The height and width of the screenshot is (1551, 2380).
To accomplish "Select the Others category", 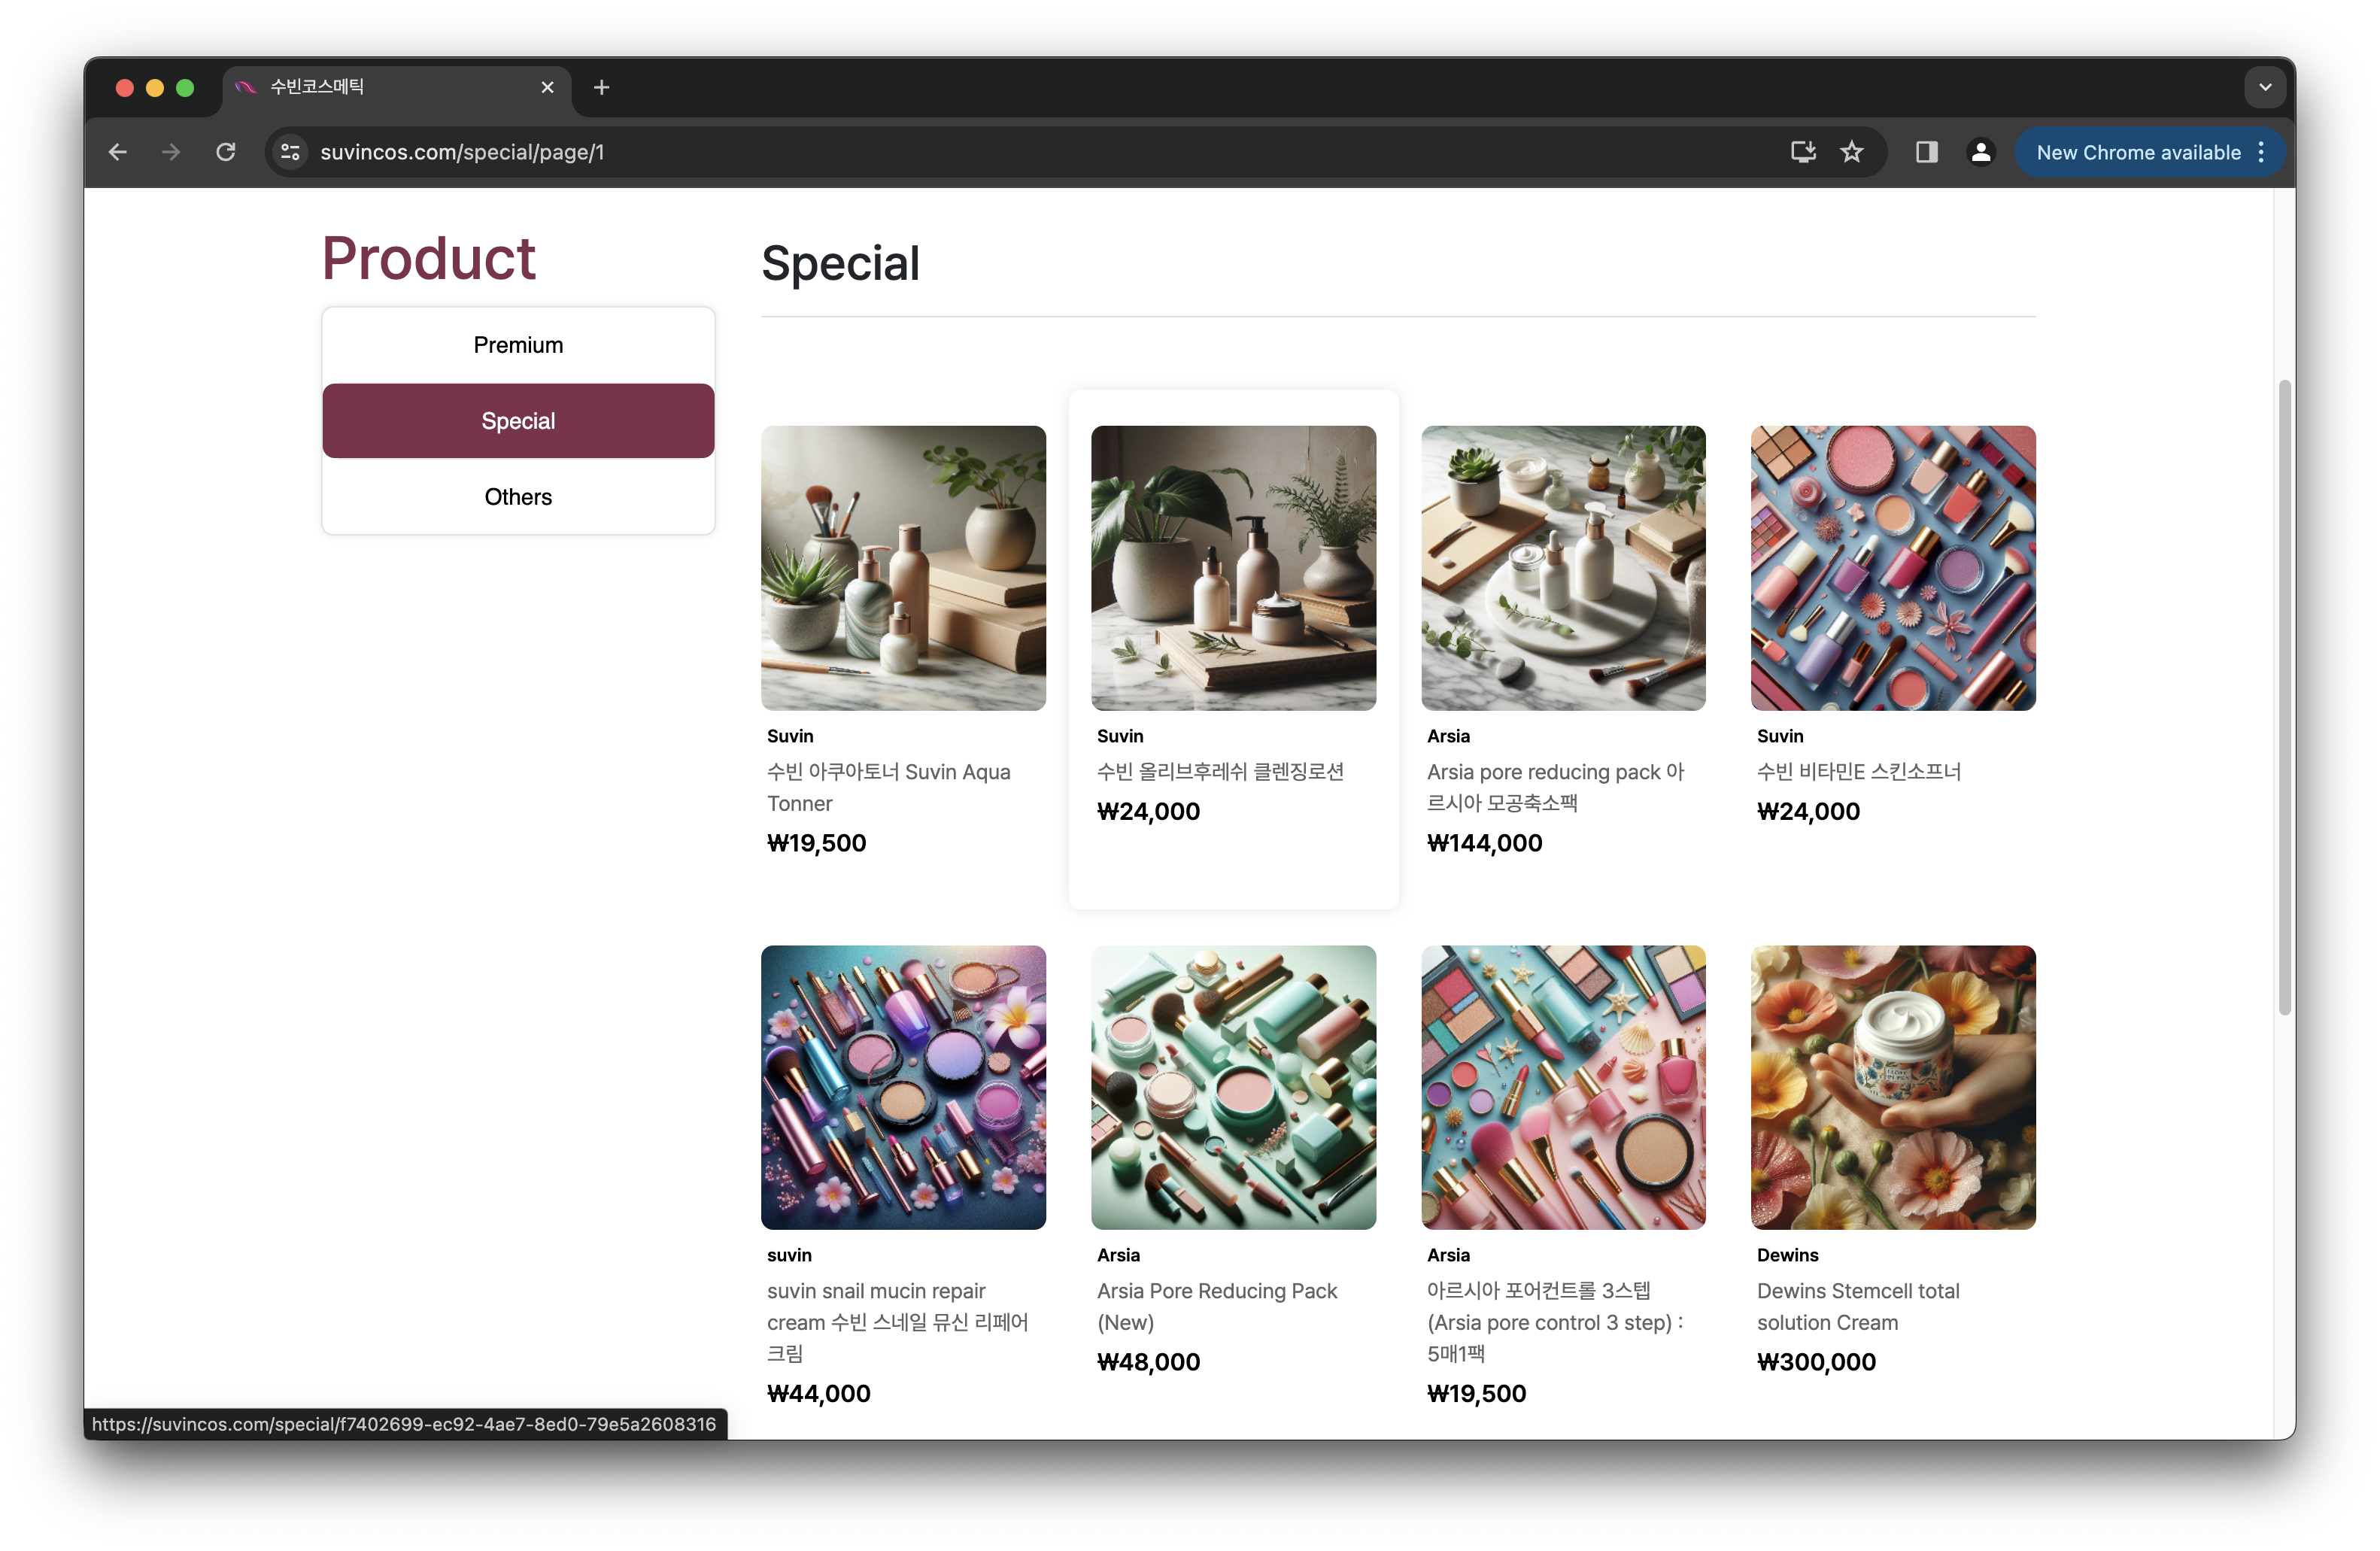I will [518, 497].
